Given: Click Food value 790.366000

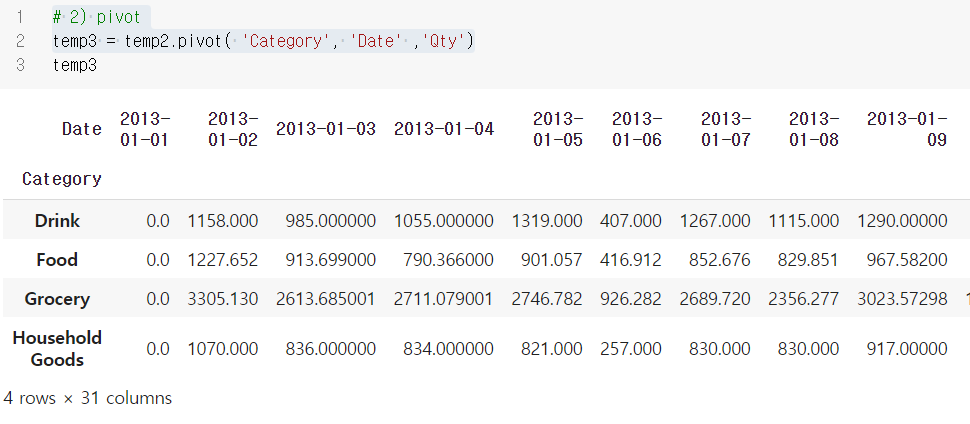Looking at the screenshot, I should [449, 260].
